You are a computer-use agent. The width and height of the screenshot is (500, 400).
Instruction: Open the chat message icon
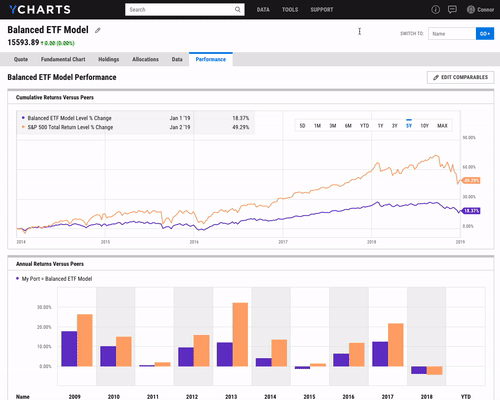(x=452, y=9)
